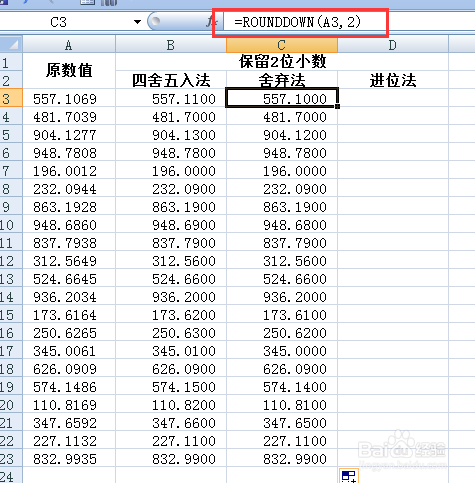Select cell containing 110.8200
475x483 pixels.
point(171,405)
